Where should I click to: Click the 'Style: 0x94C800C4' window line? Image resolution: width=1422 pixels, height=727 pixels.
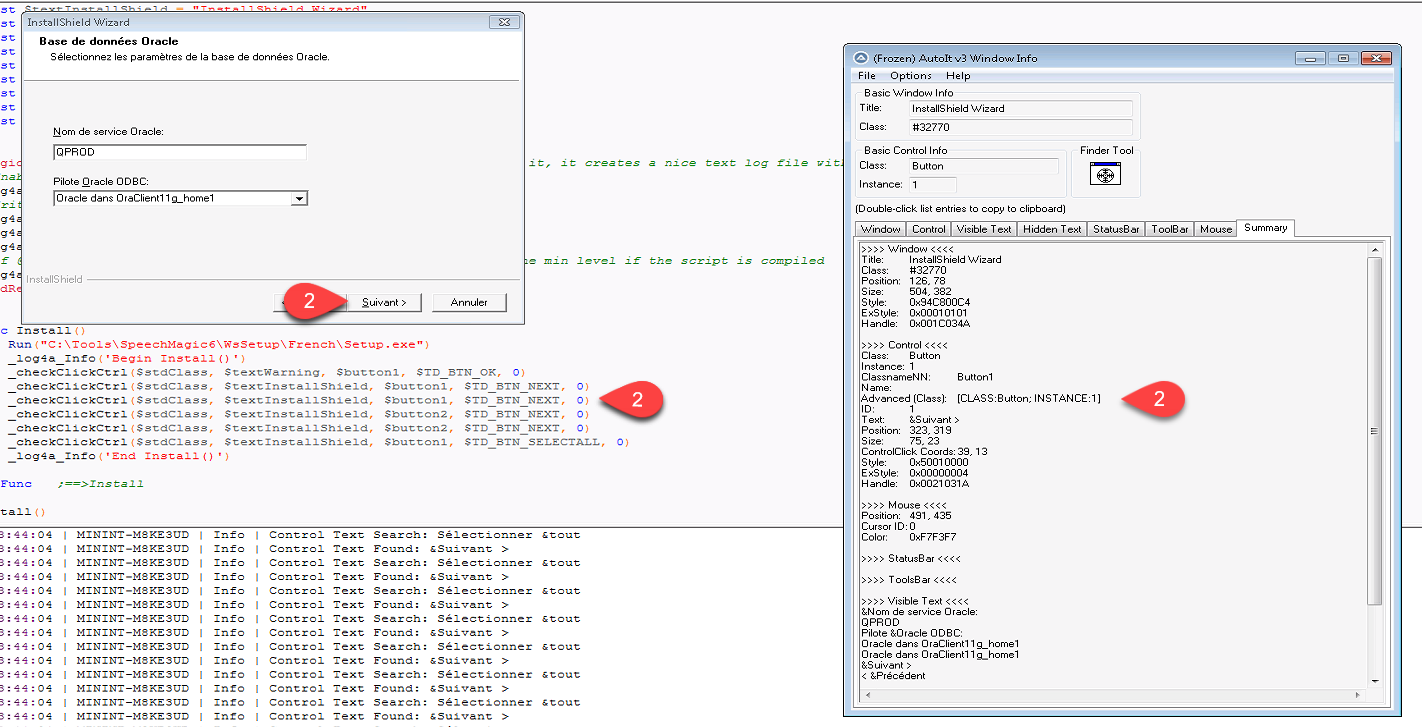click(x=915, y=302)
